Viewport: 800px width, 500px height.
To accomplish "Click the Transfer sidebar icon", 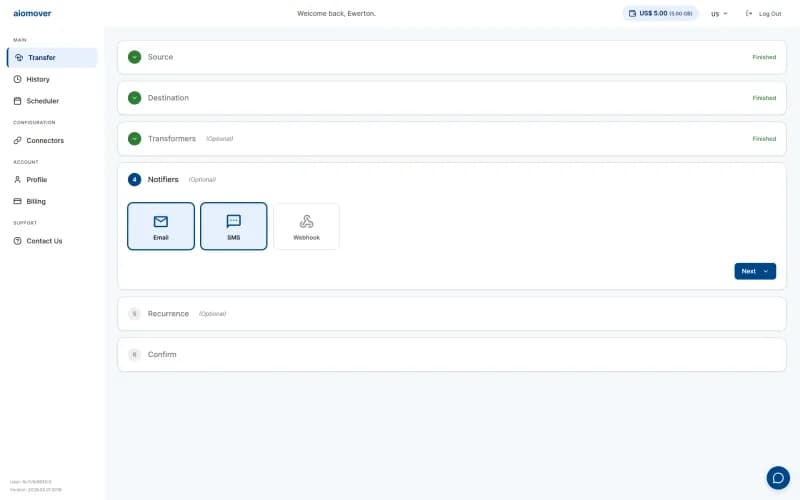I will click(x=19, y=58).
